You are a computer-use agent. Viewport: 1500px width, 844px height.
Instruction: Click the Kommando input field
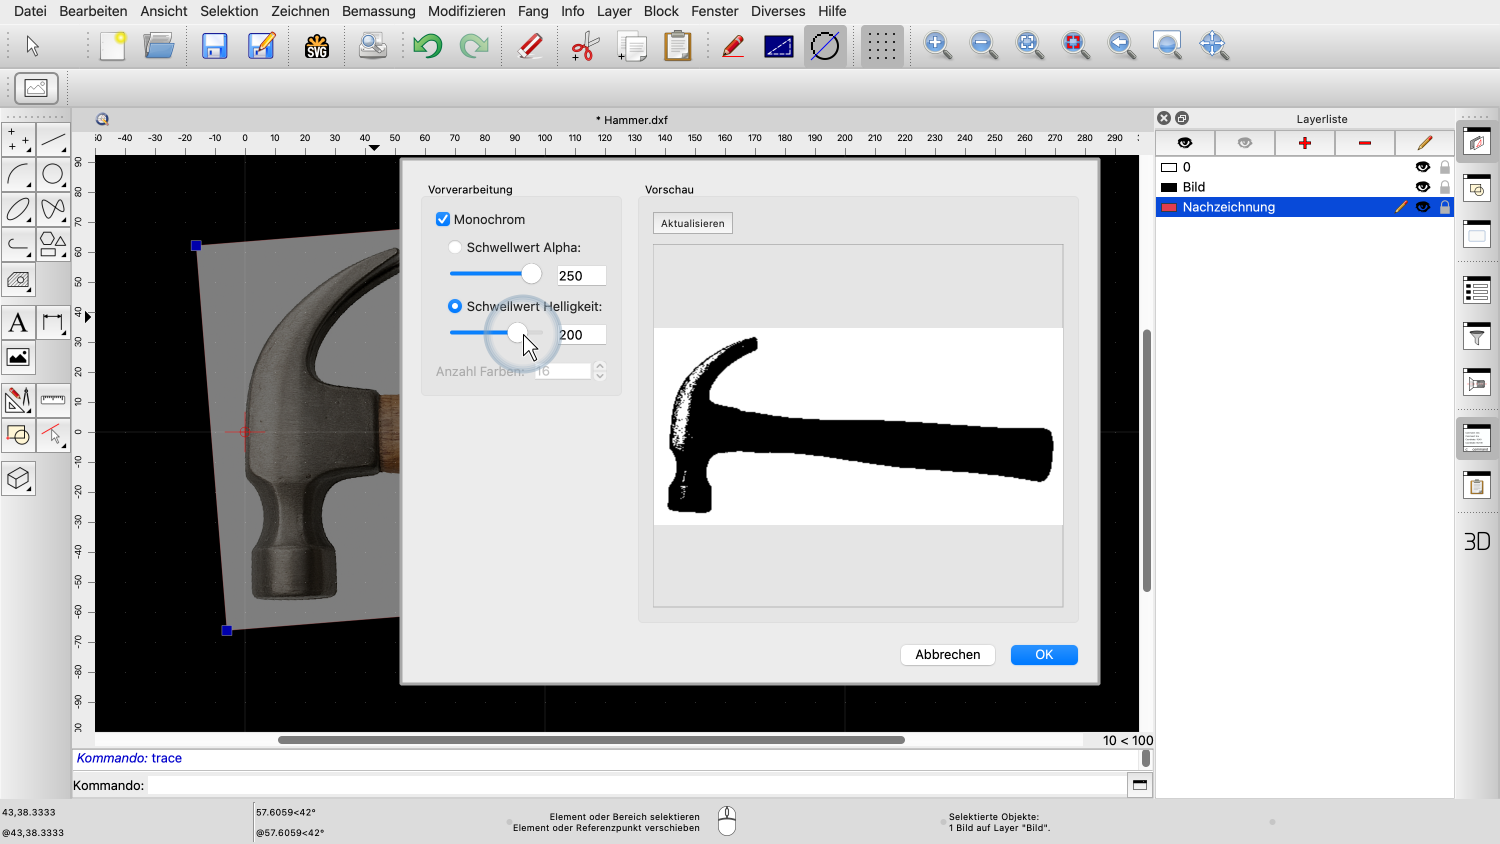click(636, 785)
